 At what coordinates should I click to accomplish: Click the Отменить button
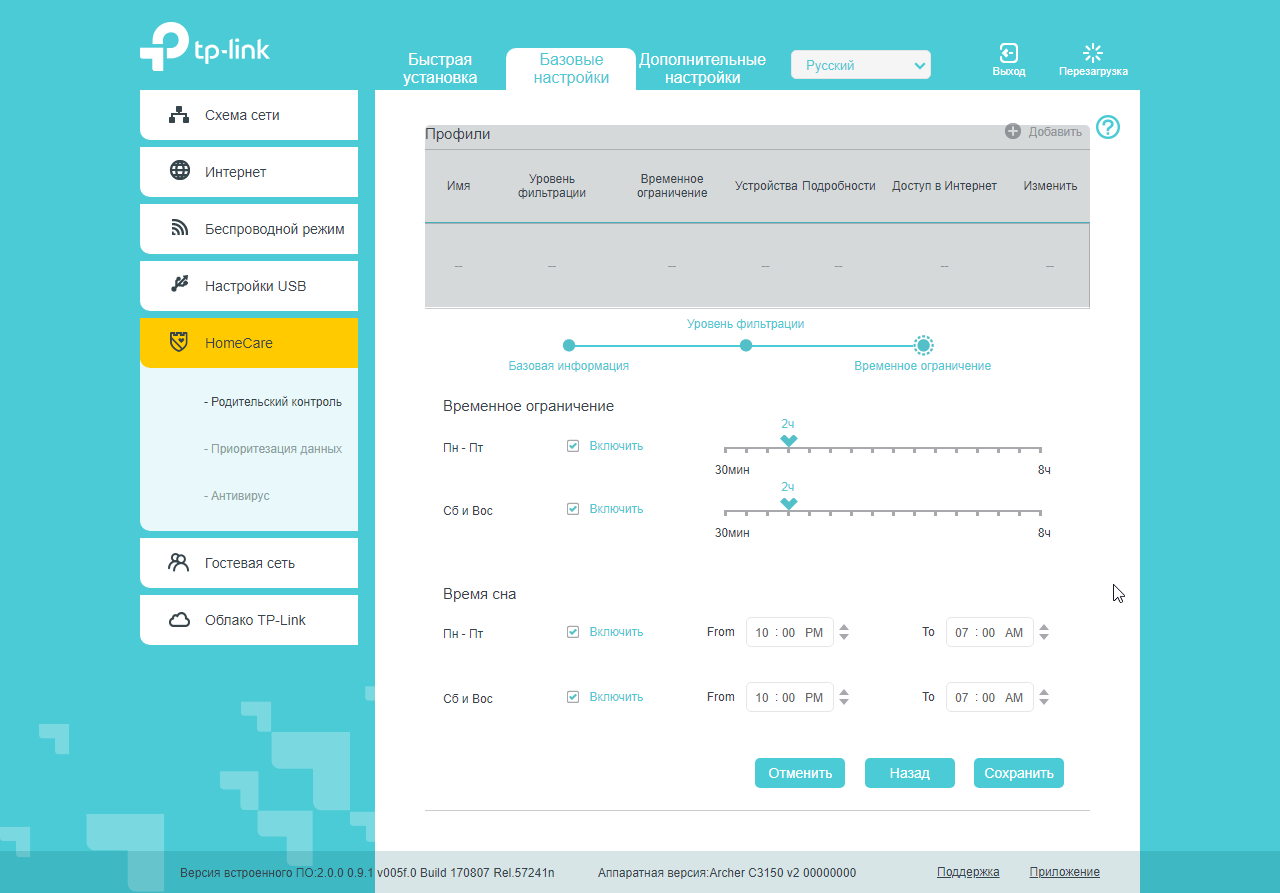(800, 773)
